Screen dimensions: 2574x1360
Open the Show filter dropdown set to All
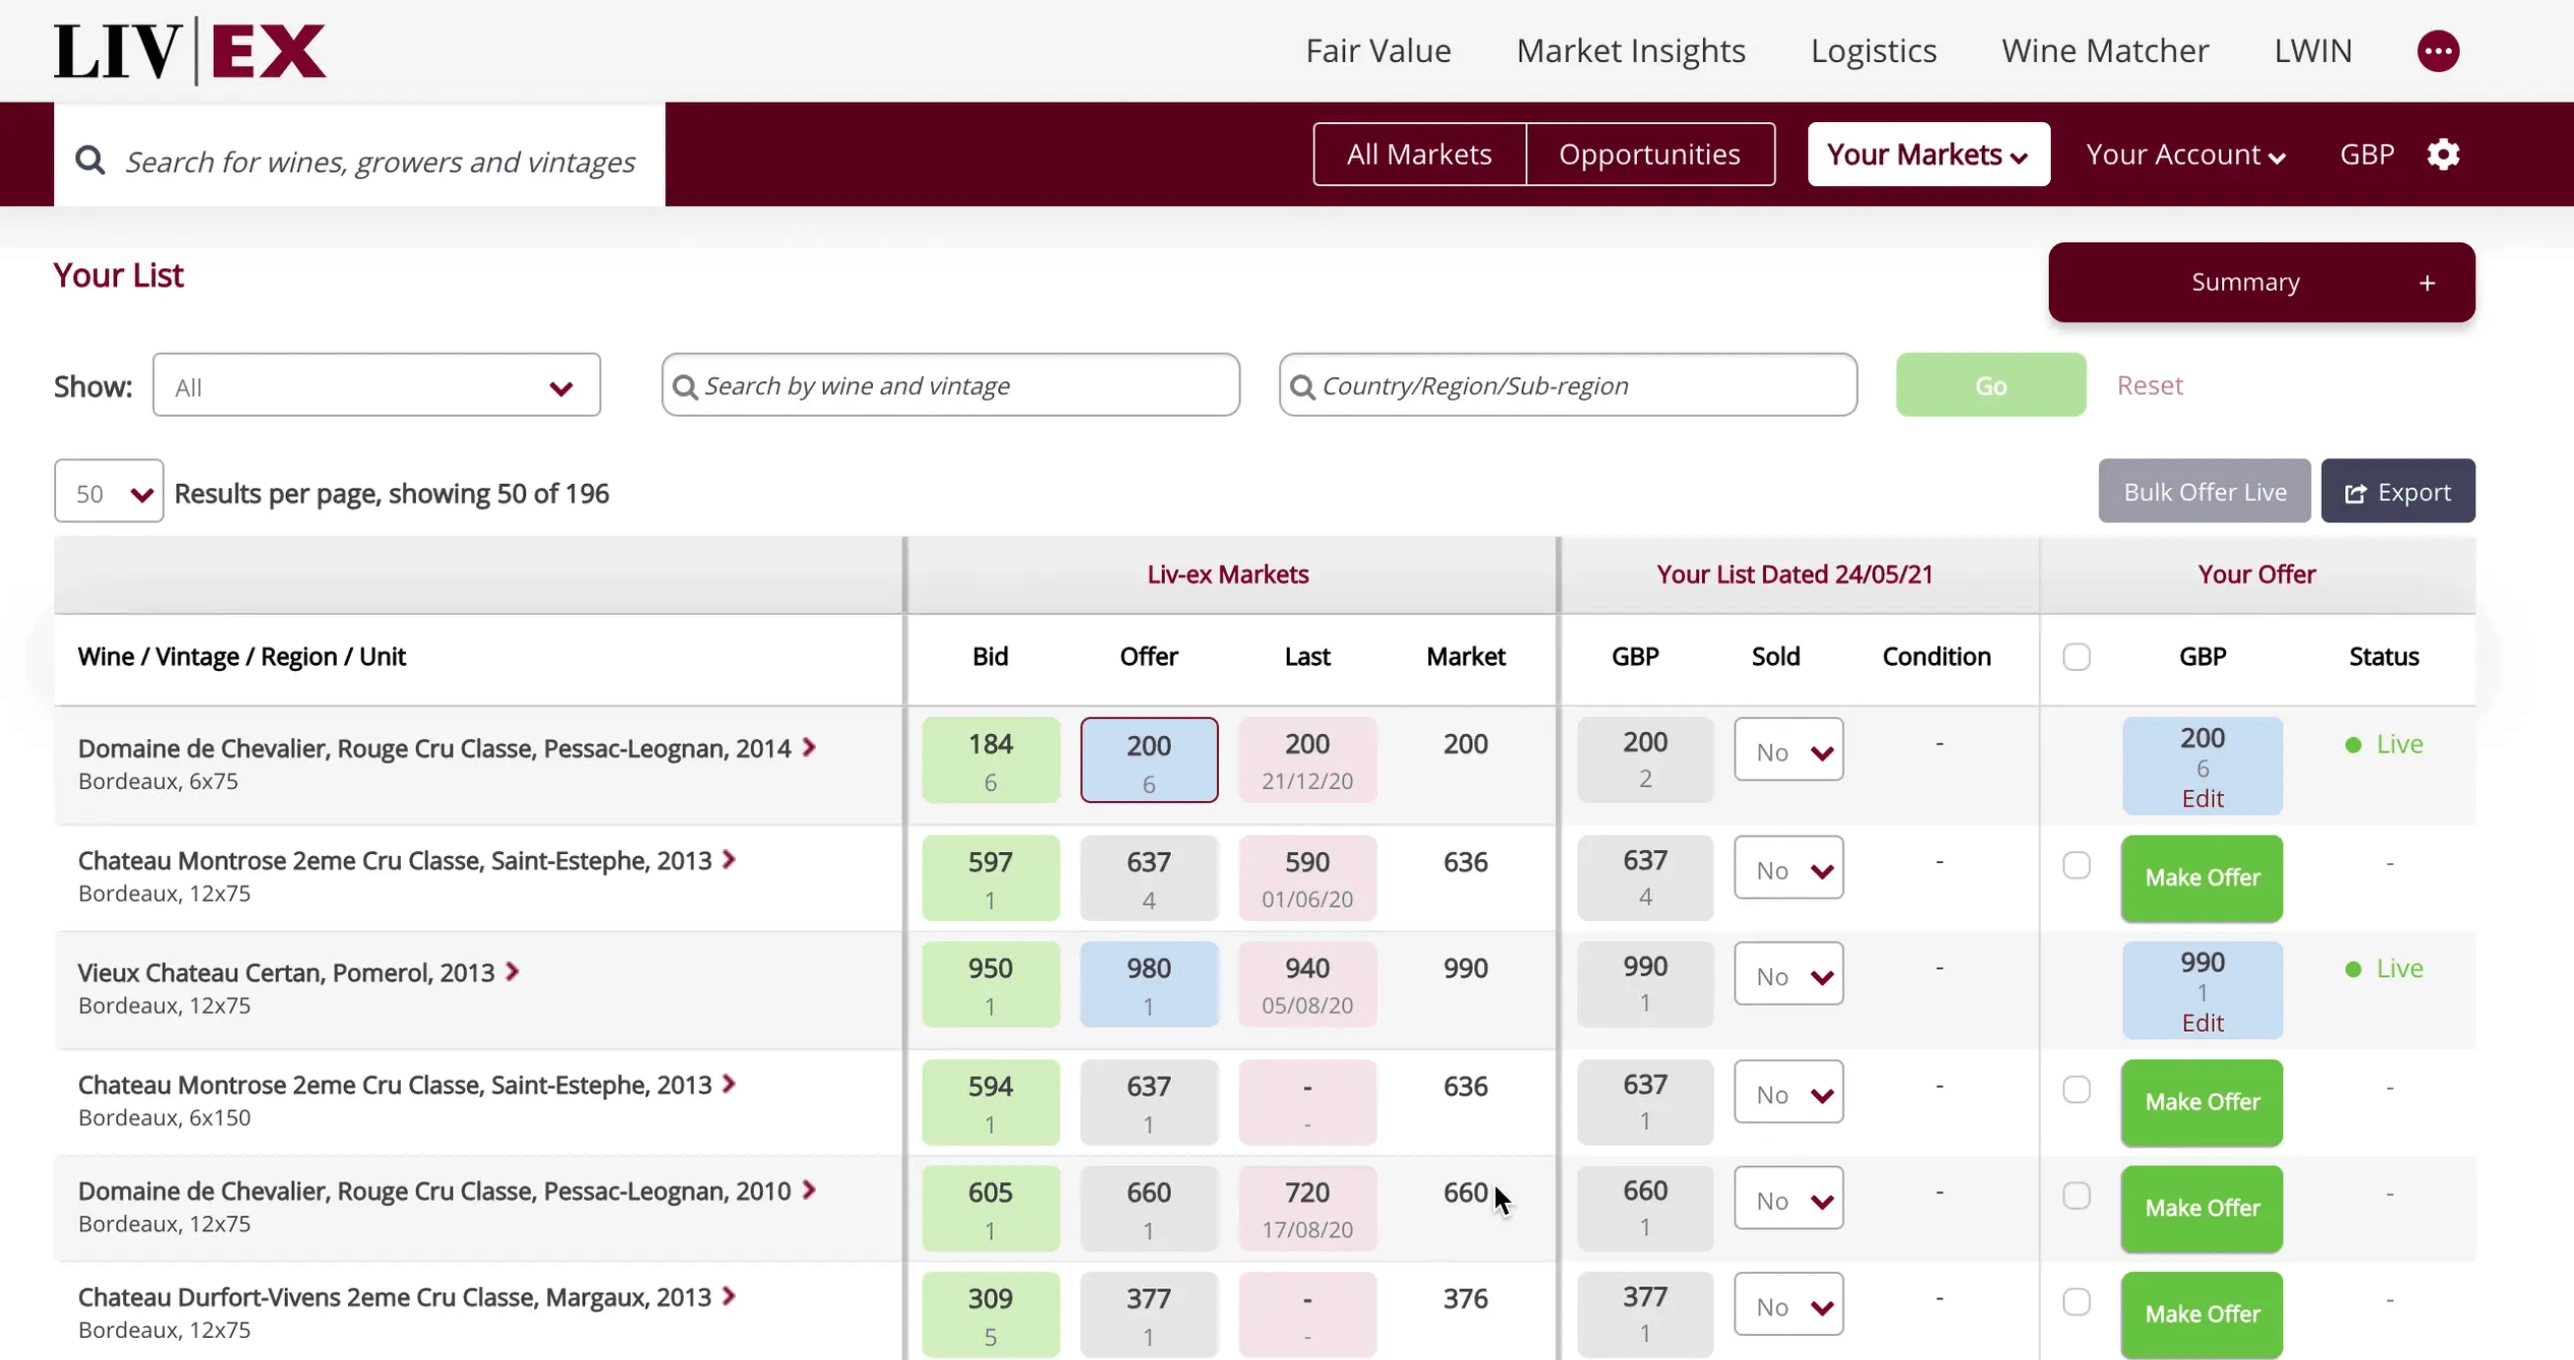click(376, 385)
